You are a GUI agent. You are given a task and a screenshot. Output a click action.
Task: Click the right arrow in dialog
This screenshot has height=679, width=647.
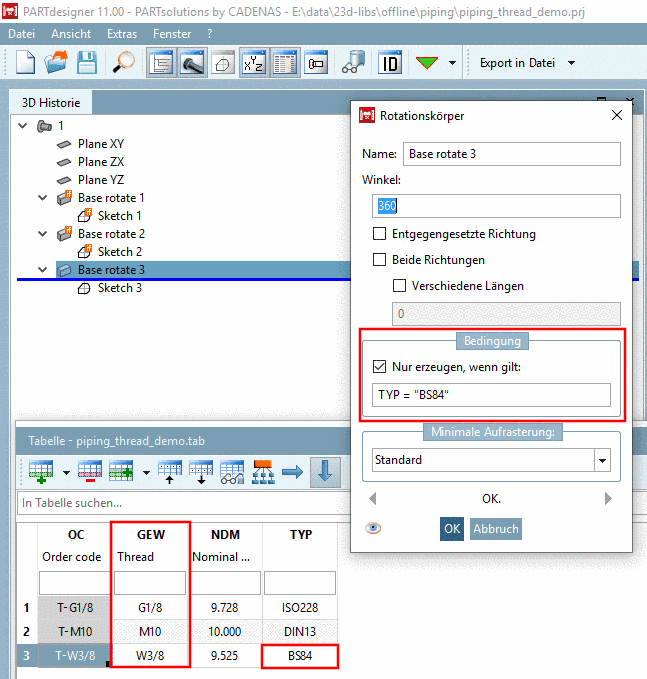tap(608, 499)
